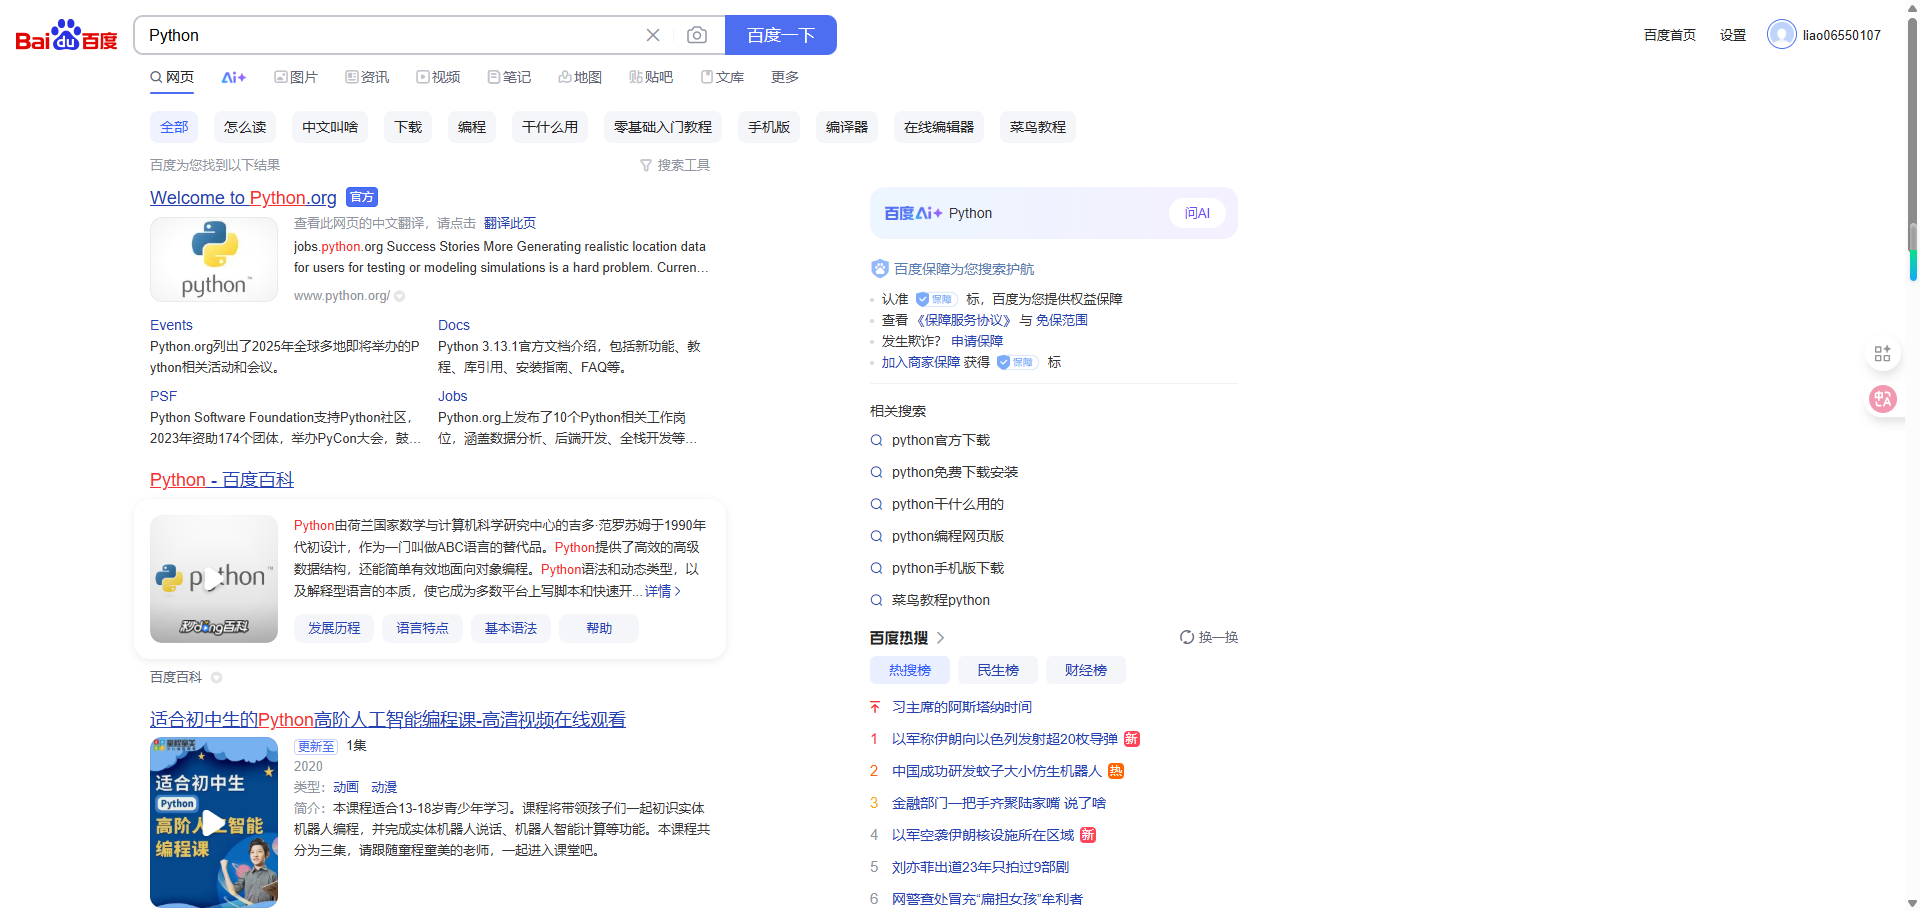Click the Python logo thumbnail
The height and width of the screenshot is (911, 1920).
tap(214, 259)
